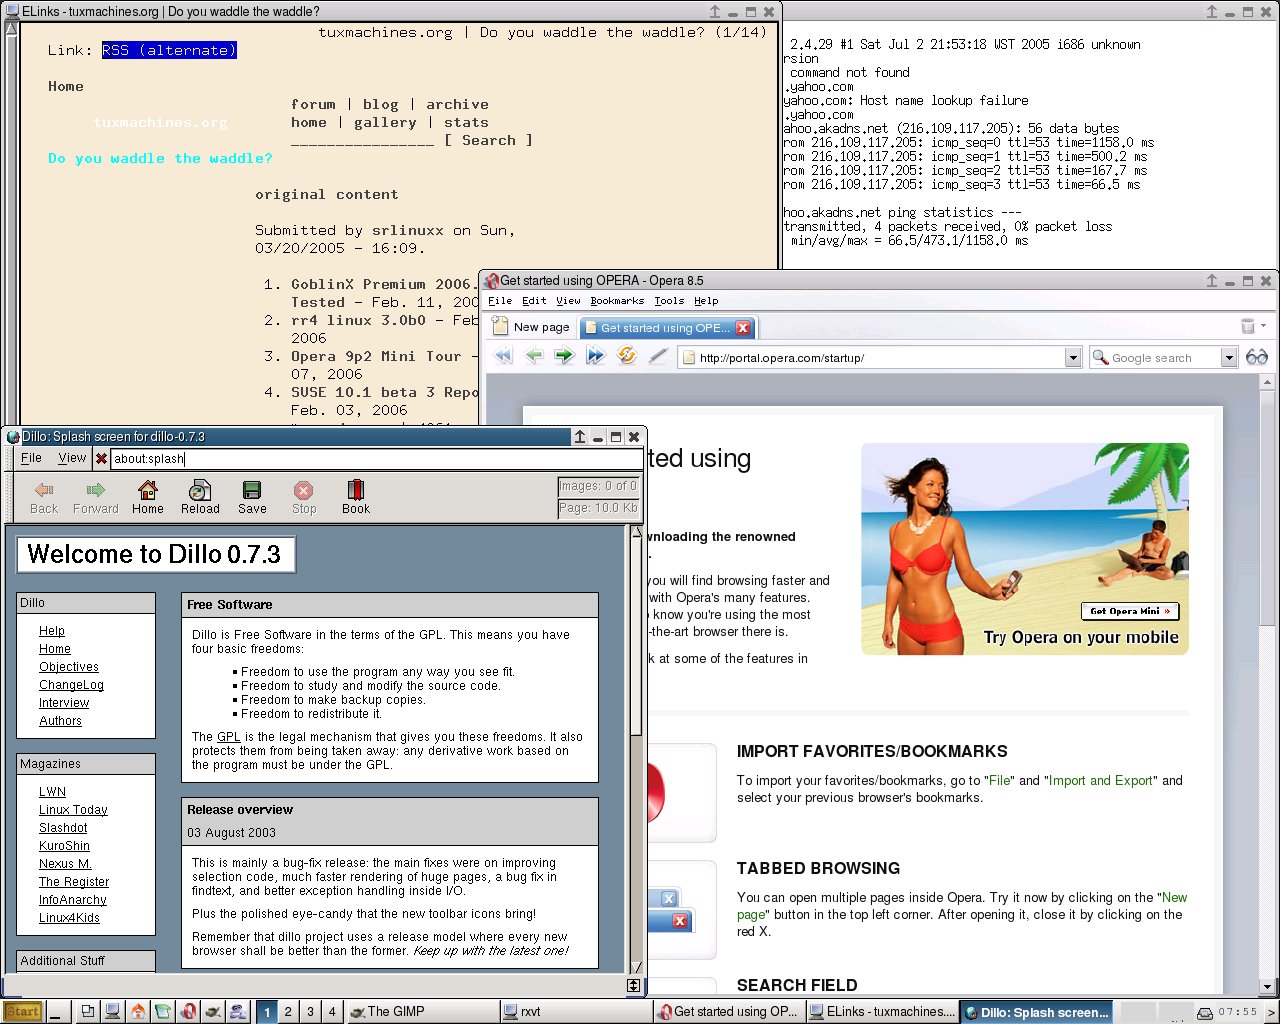This screenshot has width=1280, height=1024.
Task: Launch Opera from red O taskbar icon
Action: tap(188, 1011)
